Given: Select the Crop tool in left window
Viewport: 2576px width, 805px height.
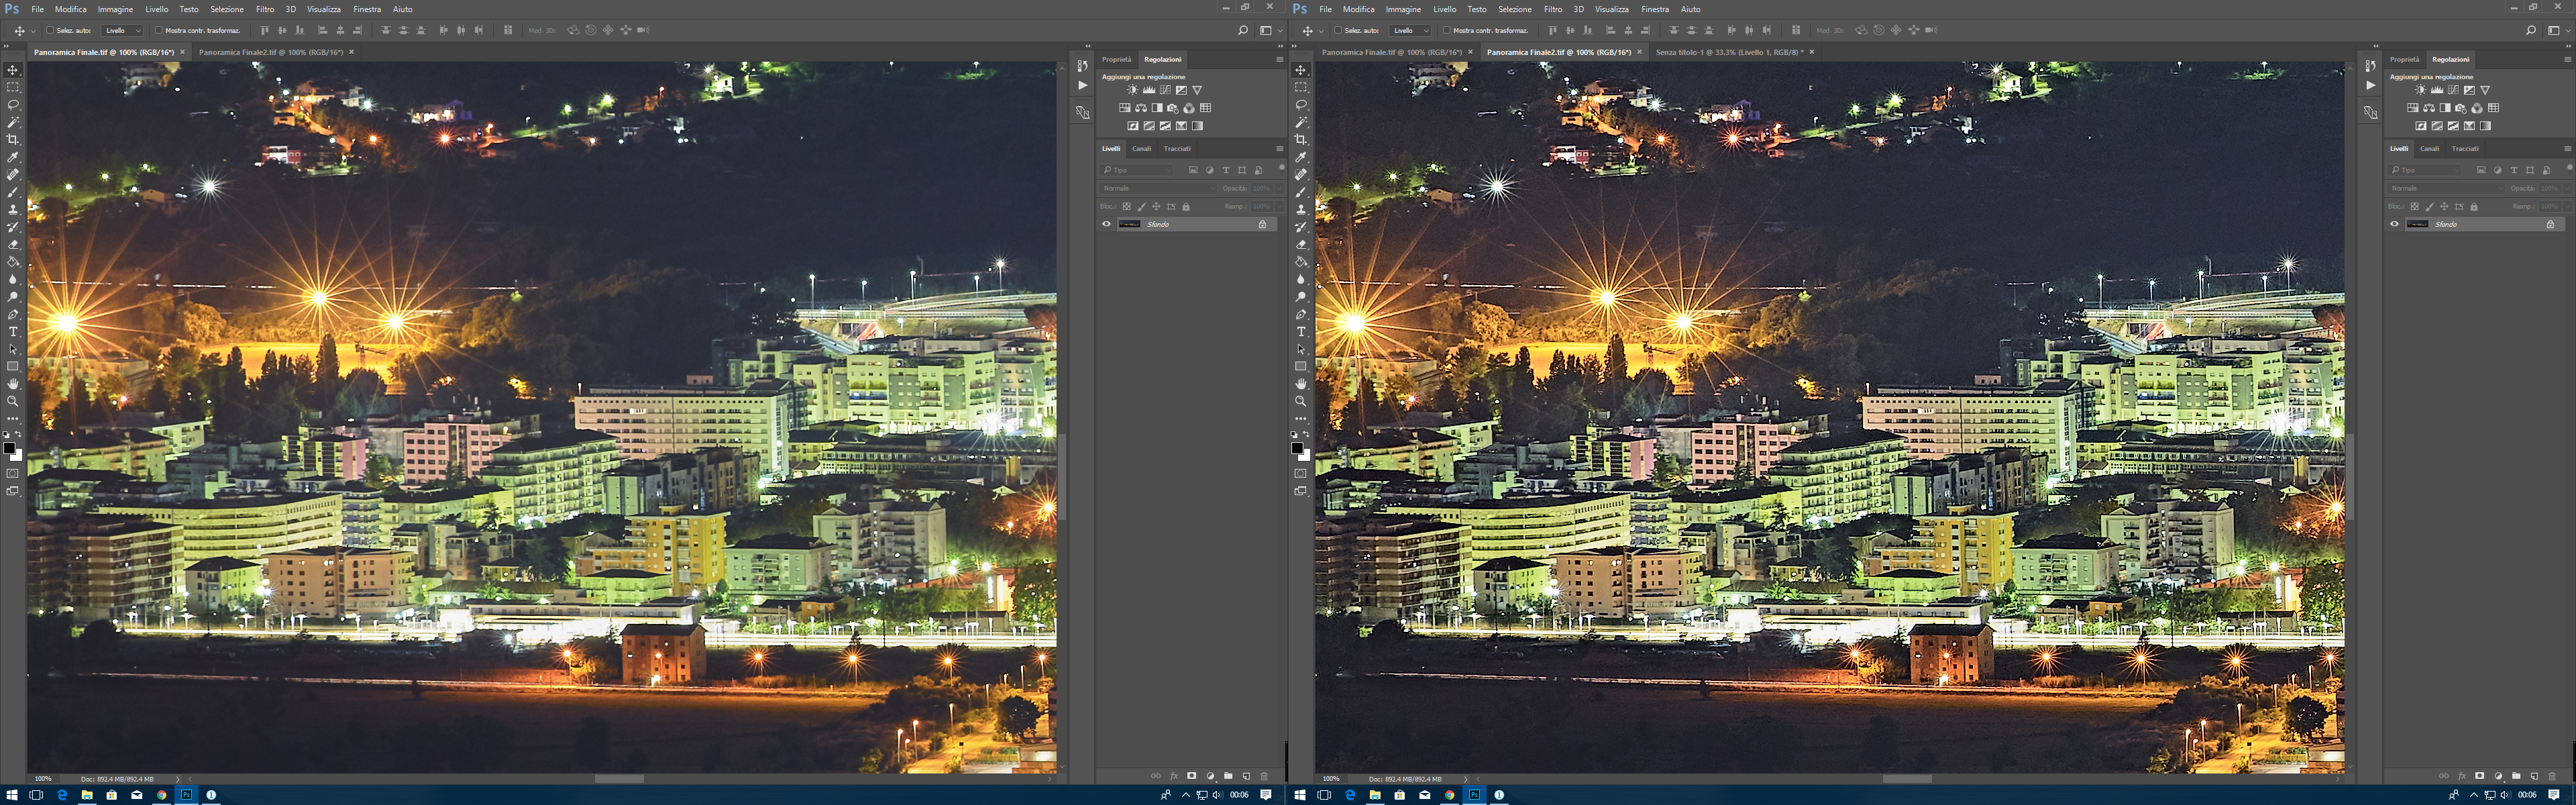Looking at the screenshot, I should tap(13, 140).
